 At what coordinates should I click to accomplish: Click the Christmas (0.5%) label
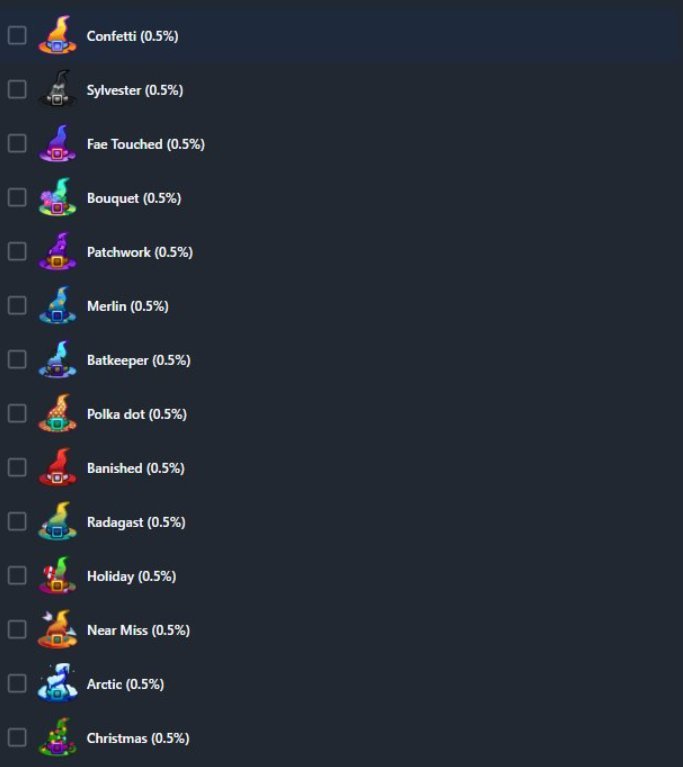138,738
